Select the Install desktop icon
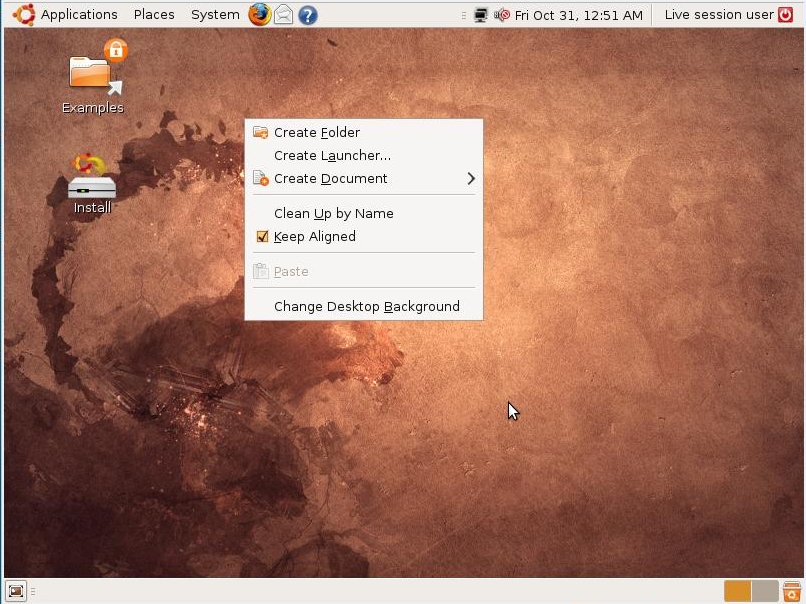 (91, 184)
